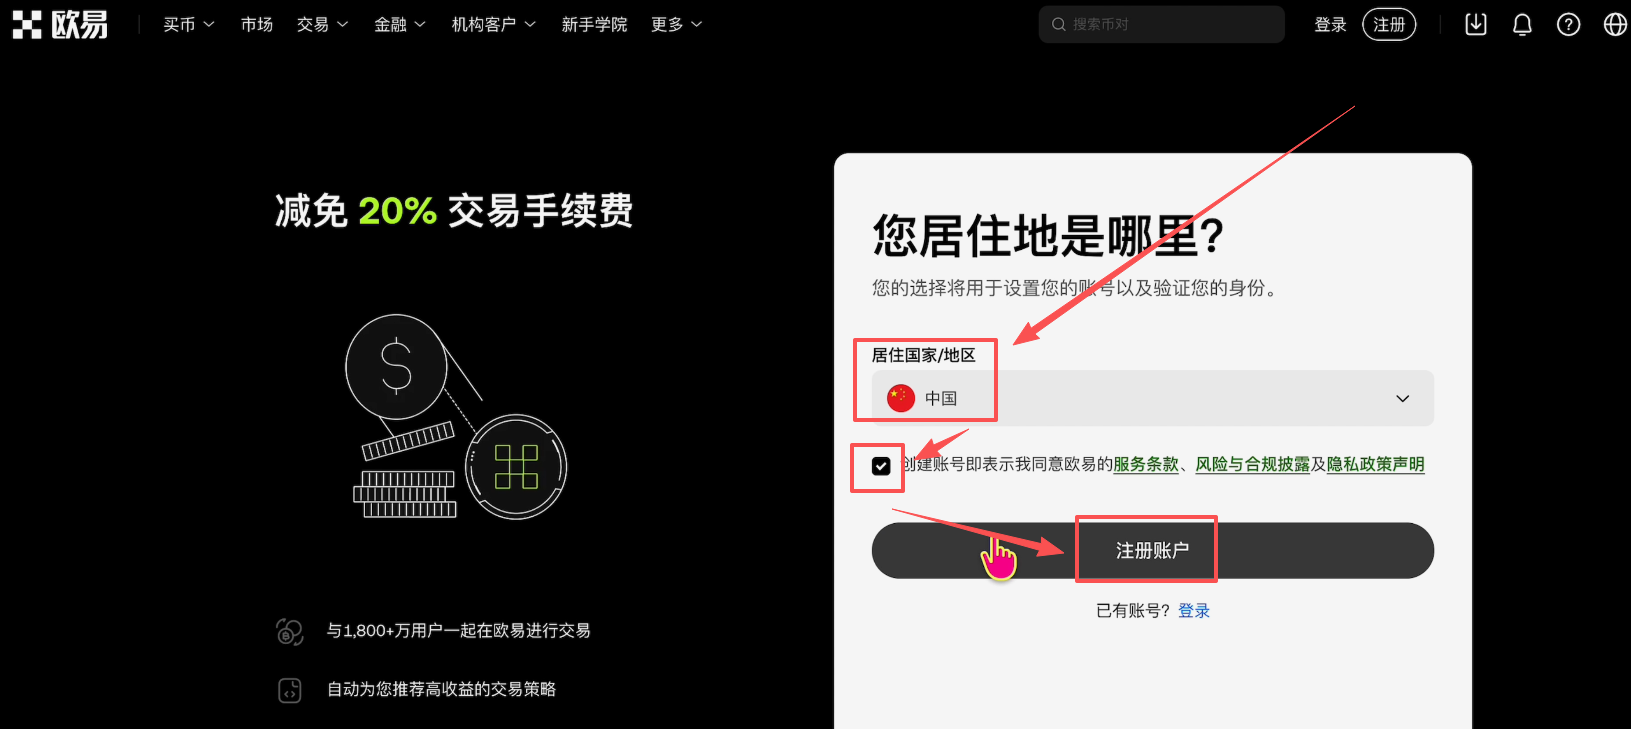This screenshot has width=1631, height=729.
Task: Open the 服务条款 link
Action: 1146,465
